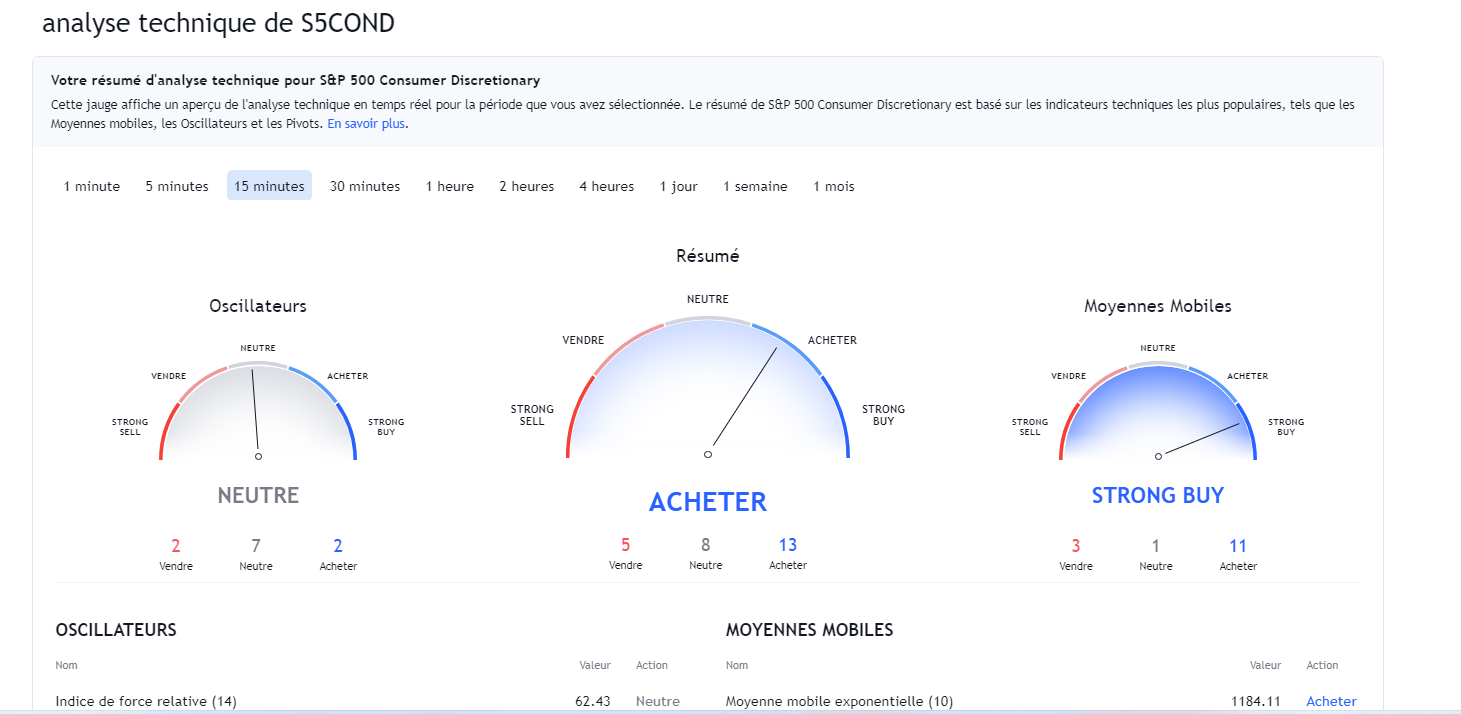Select the 1 jour timeframe

point(679,186)
